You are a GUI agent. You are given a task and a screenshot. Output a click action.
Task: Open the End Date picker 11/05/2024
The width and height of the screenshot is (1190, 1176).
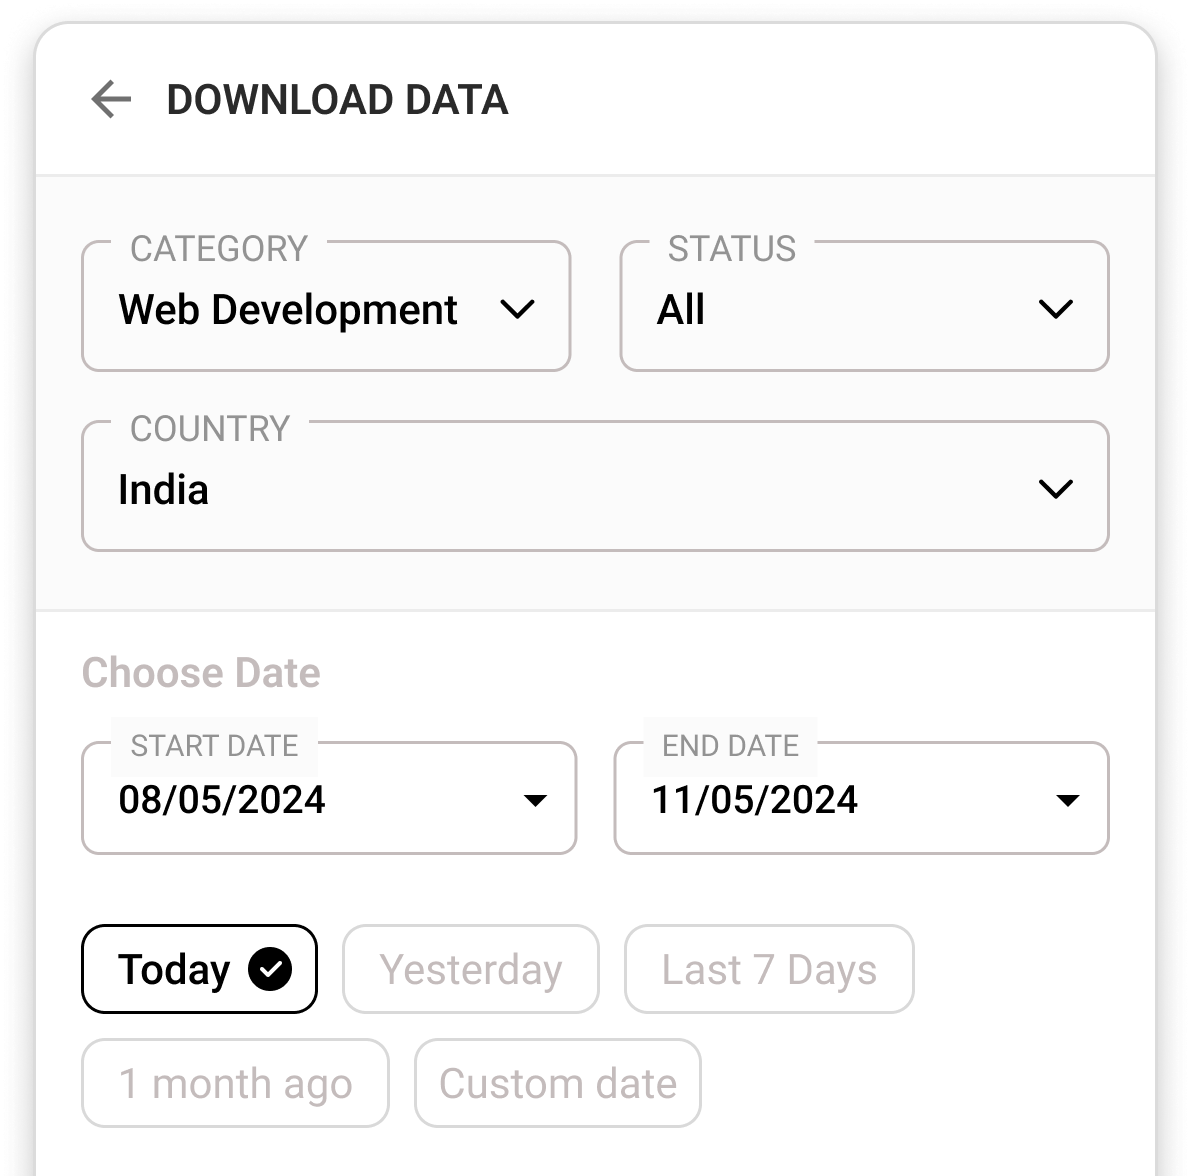(861, 798)
